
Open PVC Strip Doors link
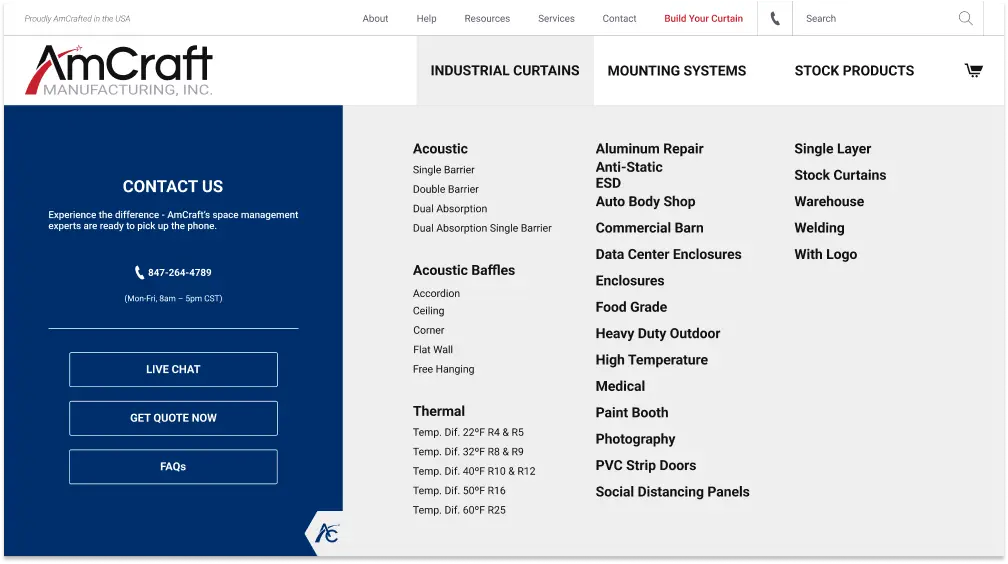tap(645, 465)
